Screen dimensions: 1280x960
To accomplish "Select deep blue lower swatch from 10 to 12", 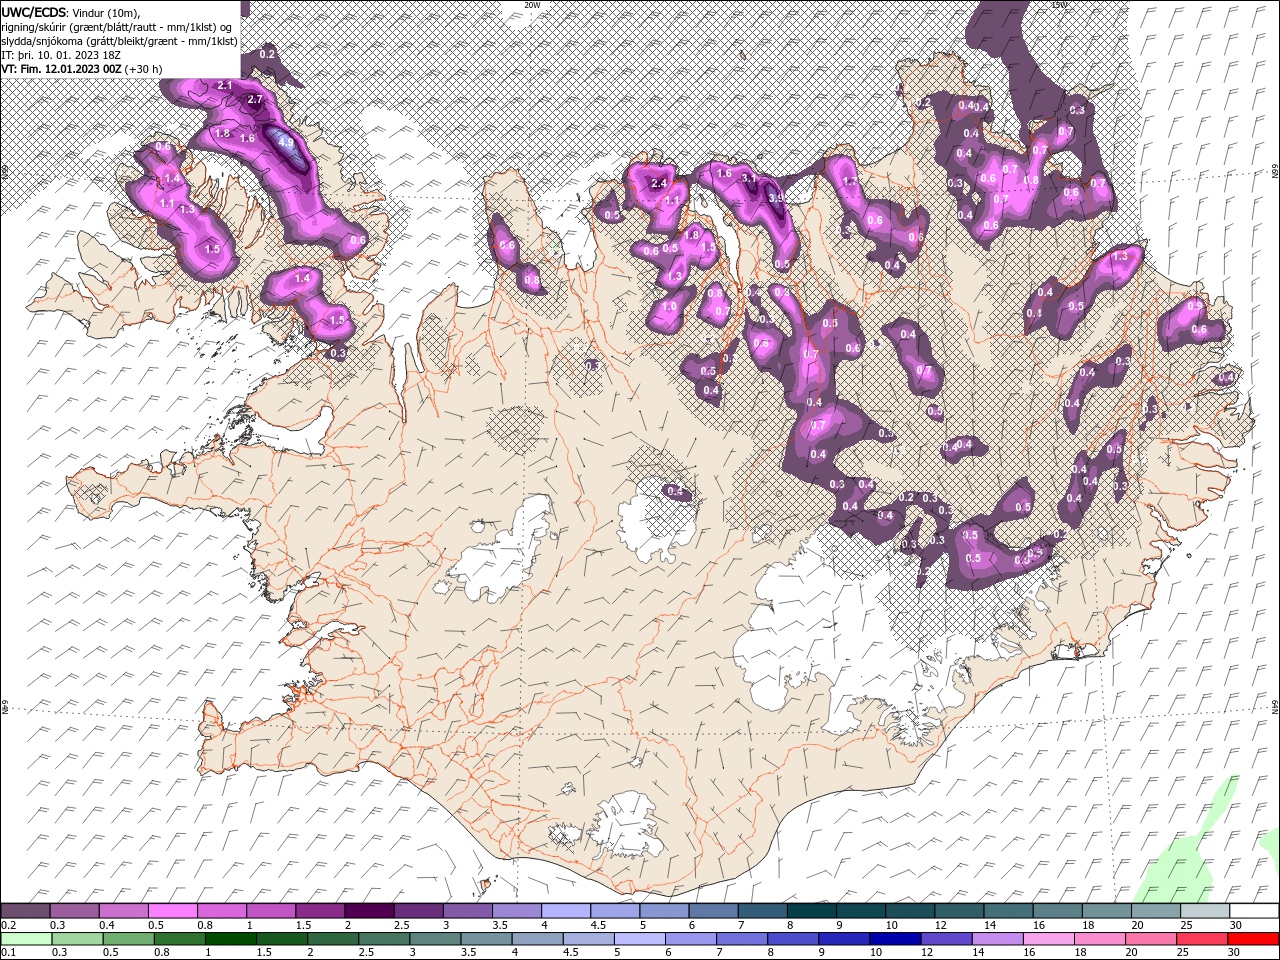I will (x=896, y=939).
